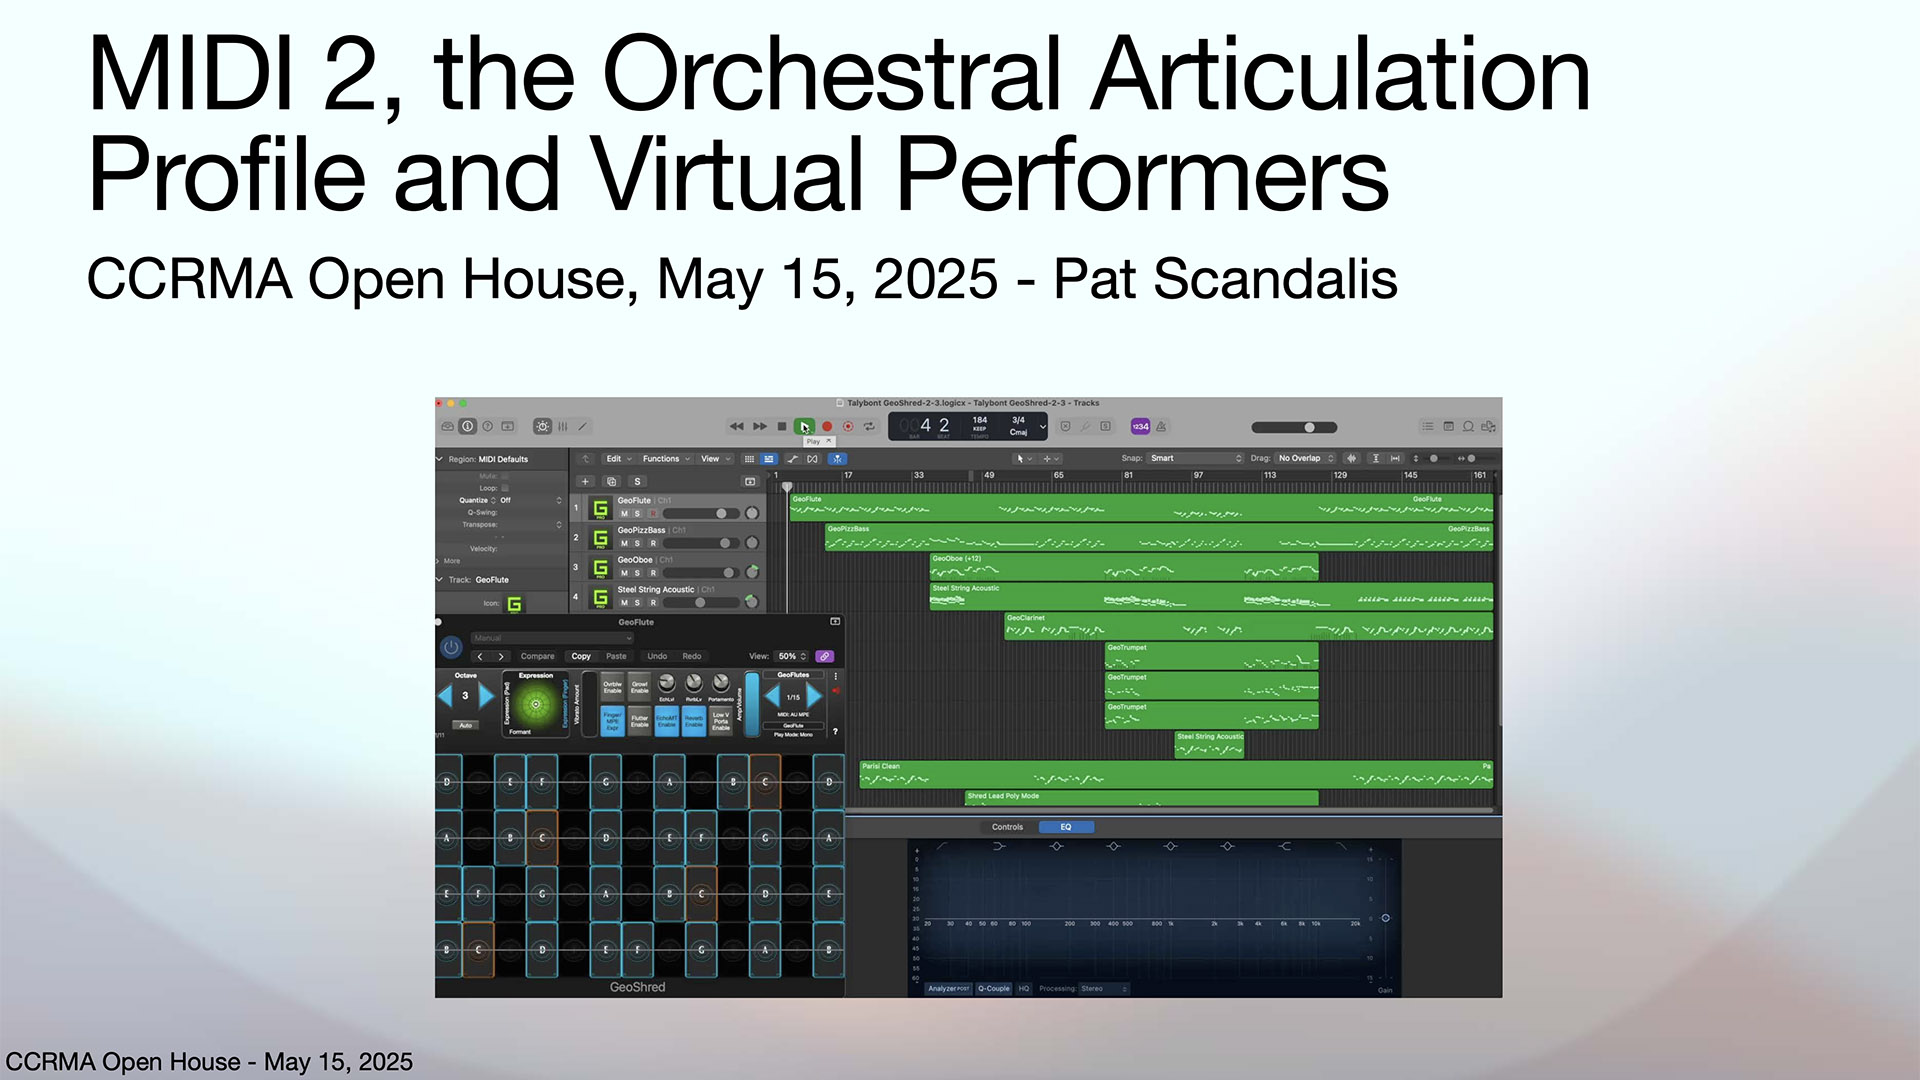Solo the GeoPizzBass track
This screenshot has width=1920, height=1080.
(x=637, y=544)
